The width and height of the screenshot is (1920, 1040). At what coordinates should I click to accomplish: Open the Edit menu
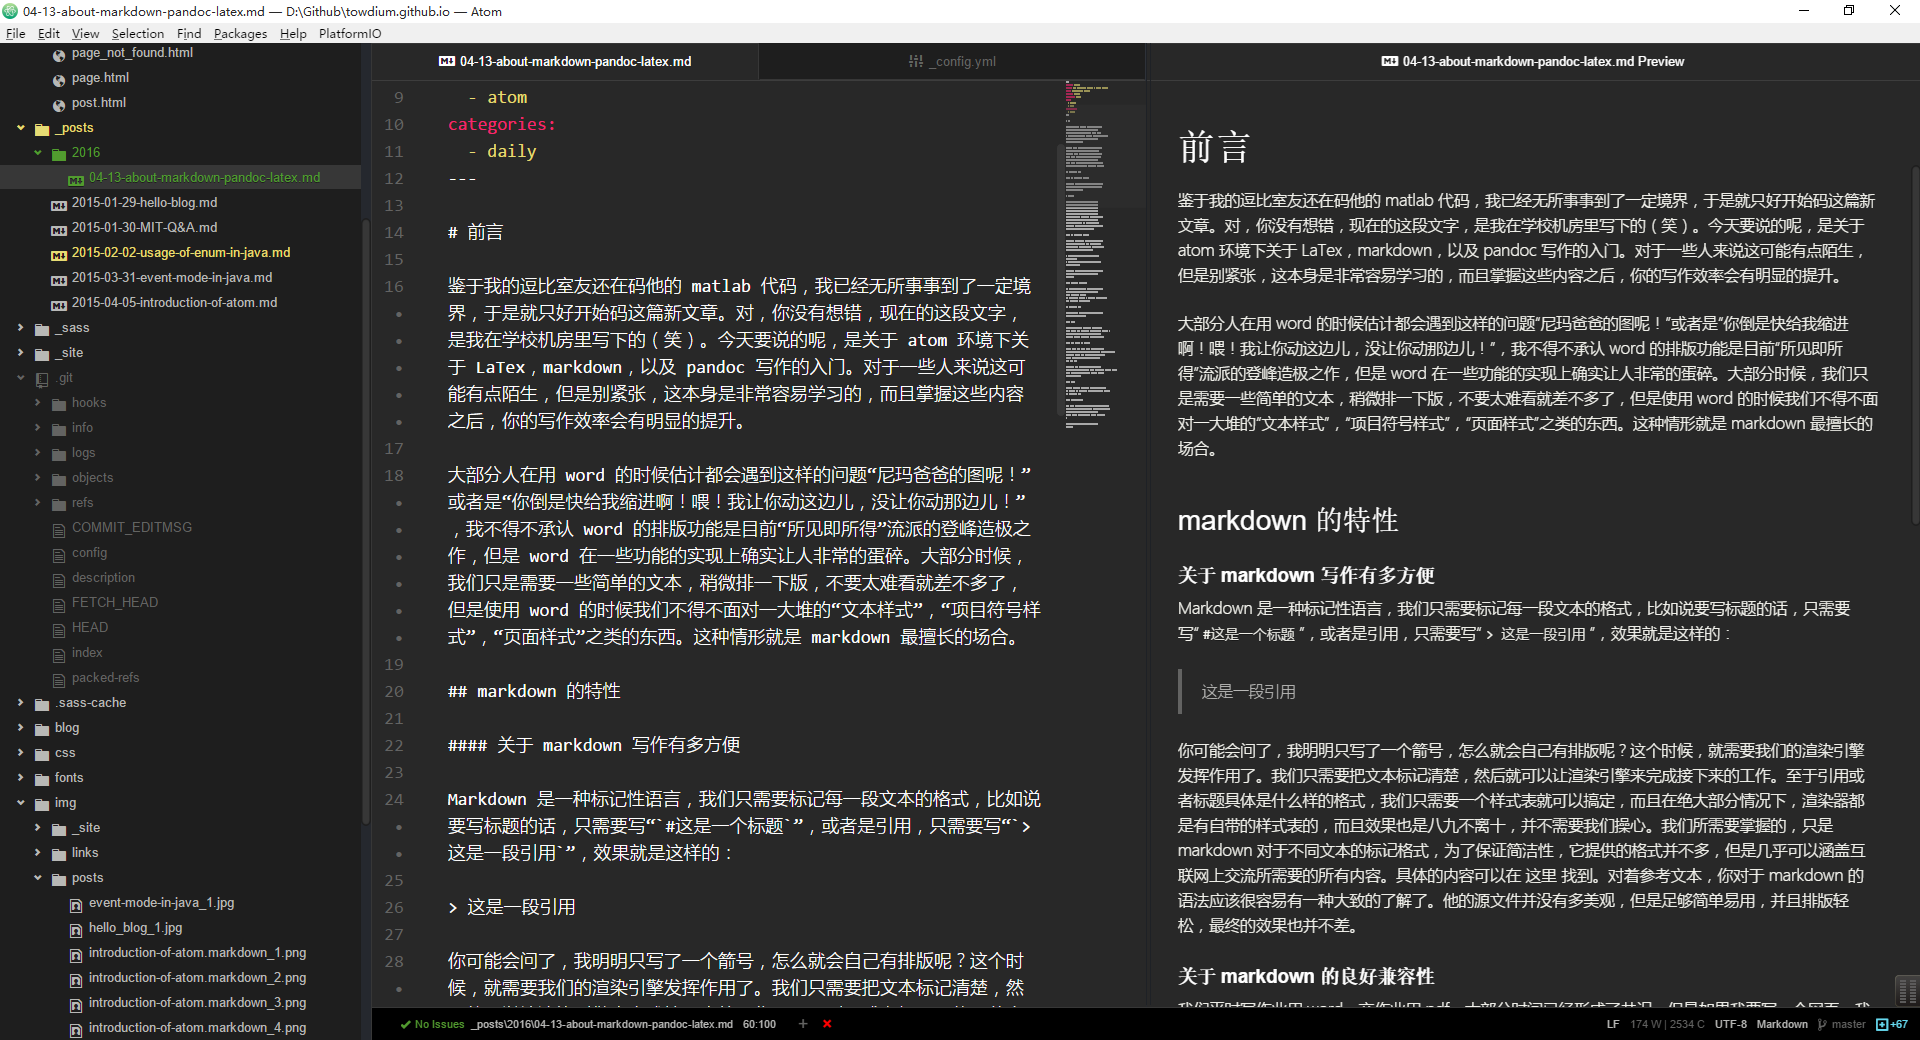49,33
